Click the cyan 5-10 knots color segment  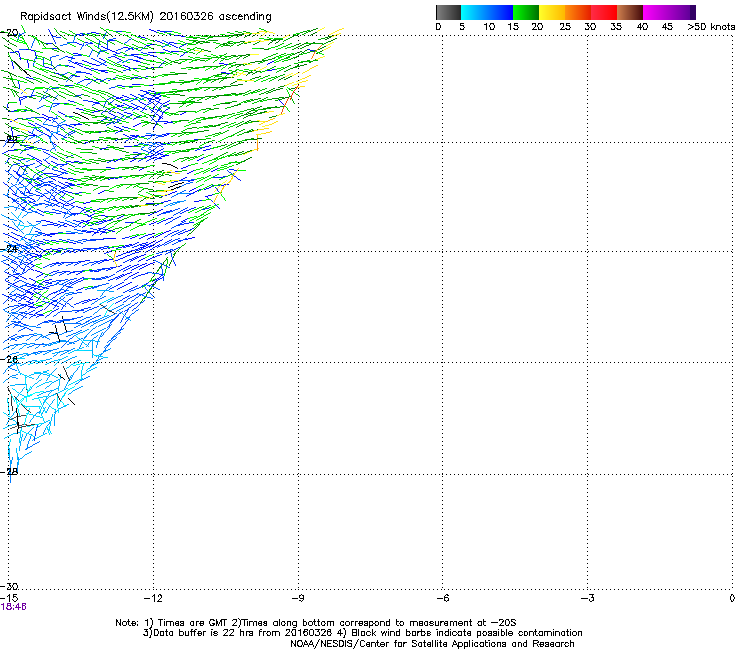[474, 12]
